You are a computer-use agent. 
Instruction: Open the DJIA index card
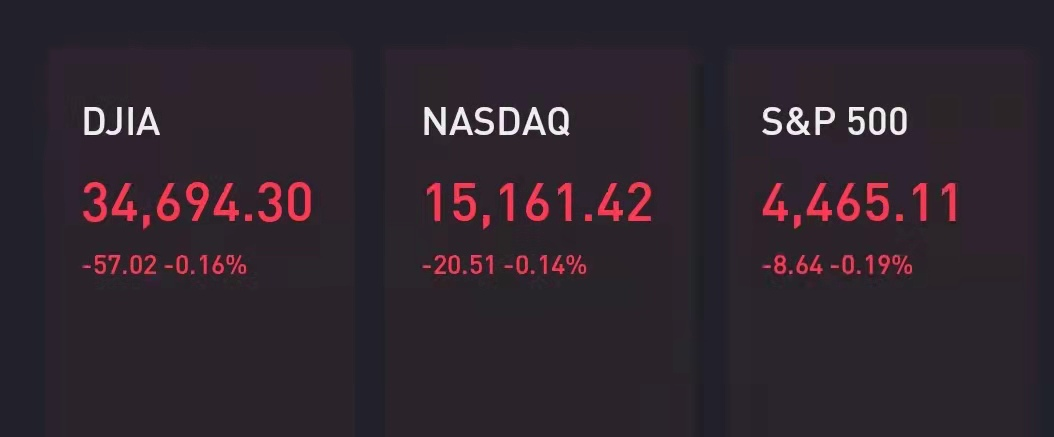pos(200,242)
